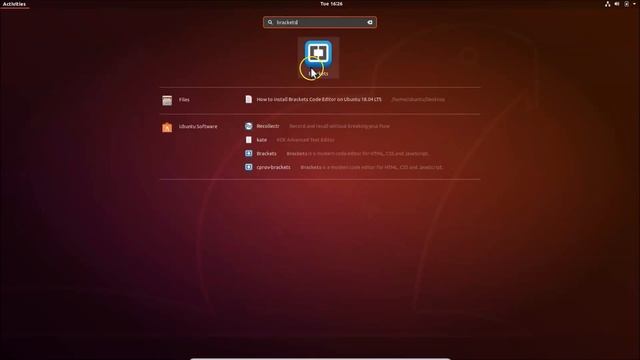Click the kate result icon
640x360 pixels.
(249, 140)
